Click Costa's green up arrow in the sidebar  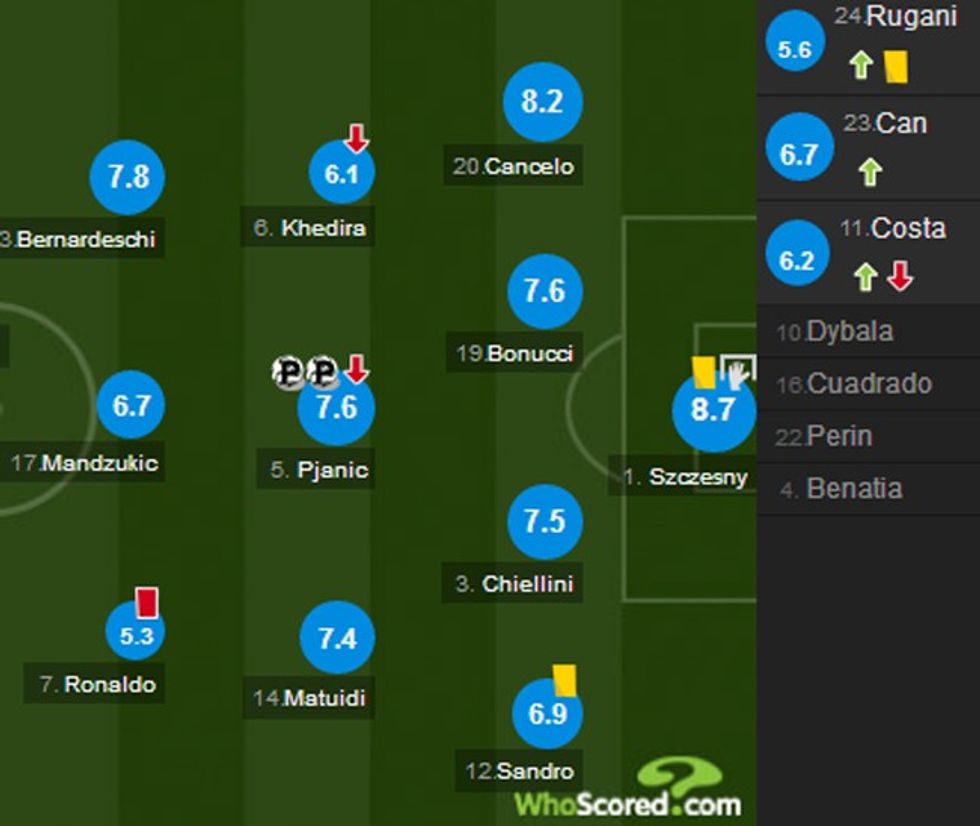pyautogui.click(x=864, y=277)
